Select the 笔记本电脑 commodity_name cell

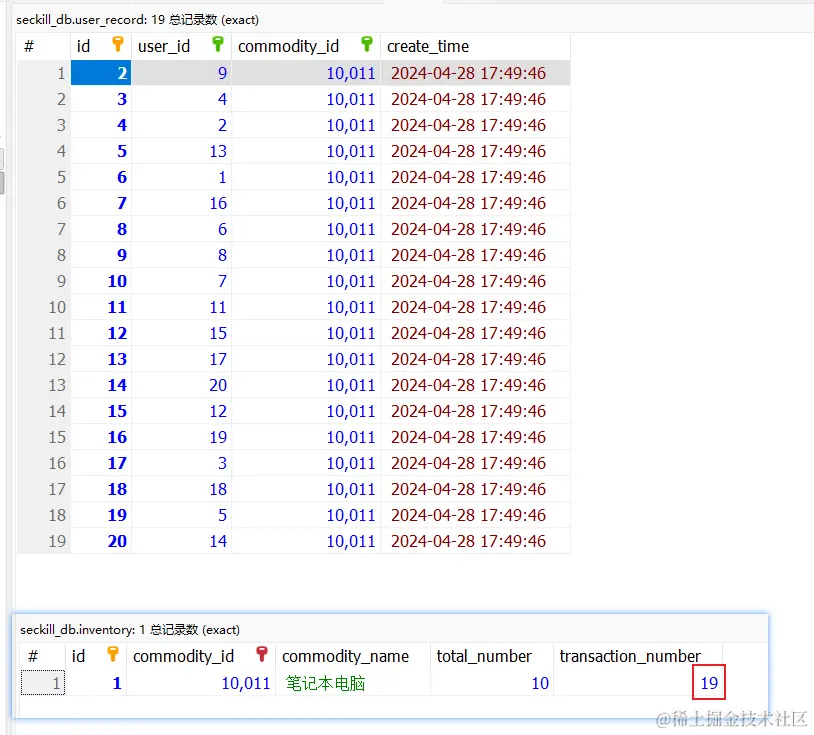point(352,683)
